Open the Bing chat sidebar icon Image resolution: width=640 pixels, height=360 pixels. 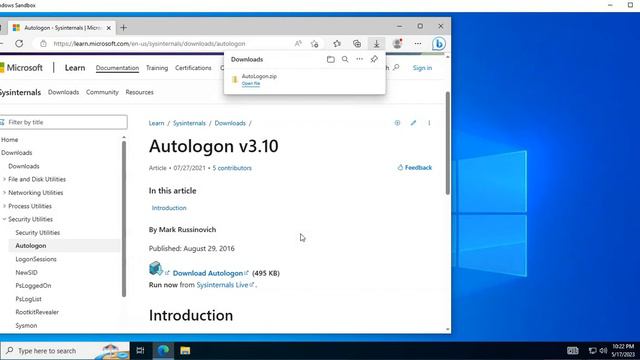[x=439, y=44]
